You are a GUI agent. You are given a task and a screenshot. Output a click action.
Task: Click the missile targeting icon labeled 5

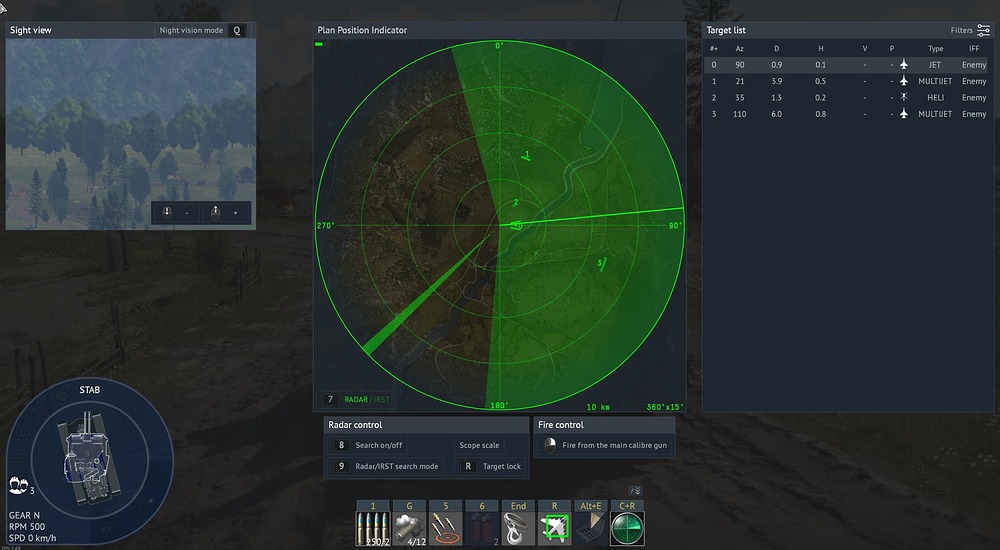[446, 528]
